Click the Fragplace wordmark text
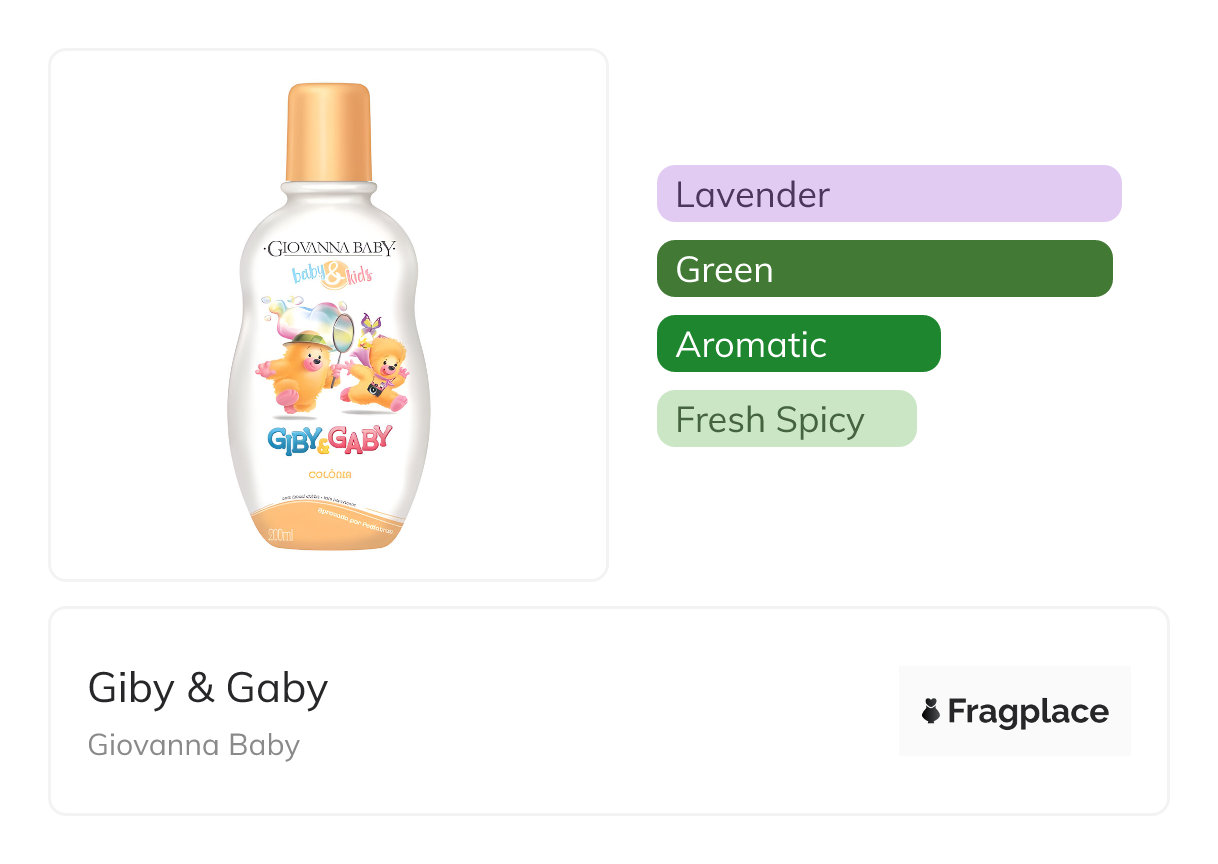 click(1028, 711)
